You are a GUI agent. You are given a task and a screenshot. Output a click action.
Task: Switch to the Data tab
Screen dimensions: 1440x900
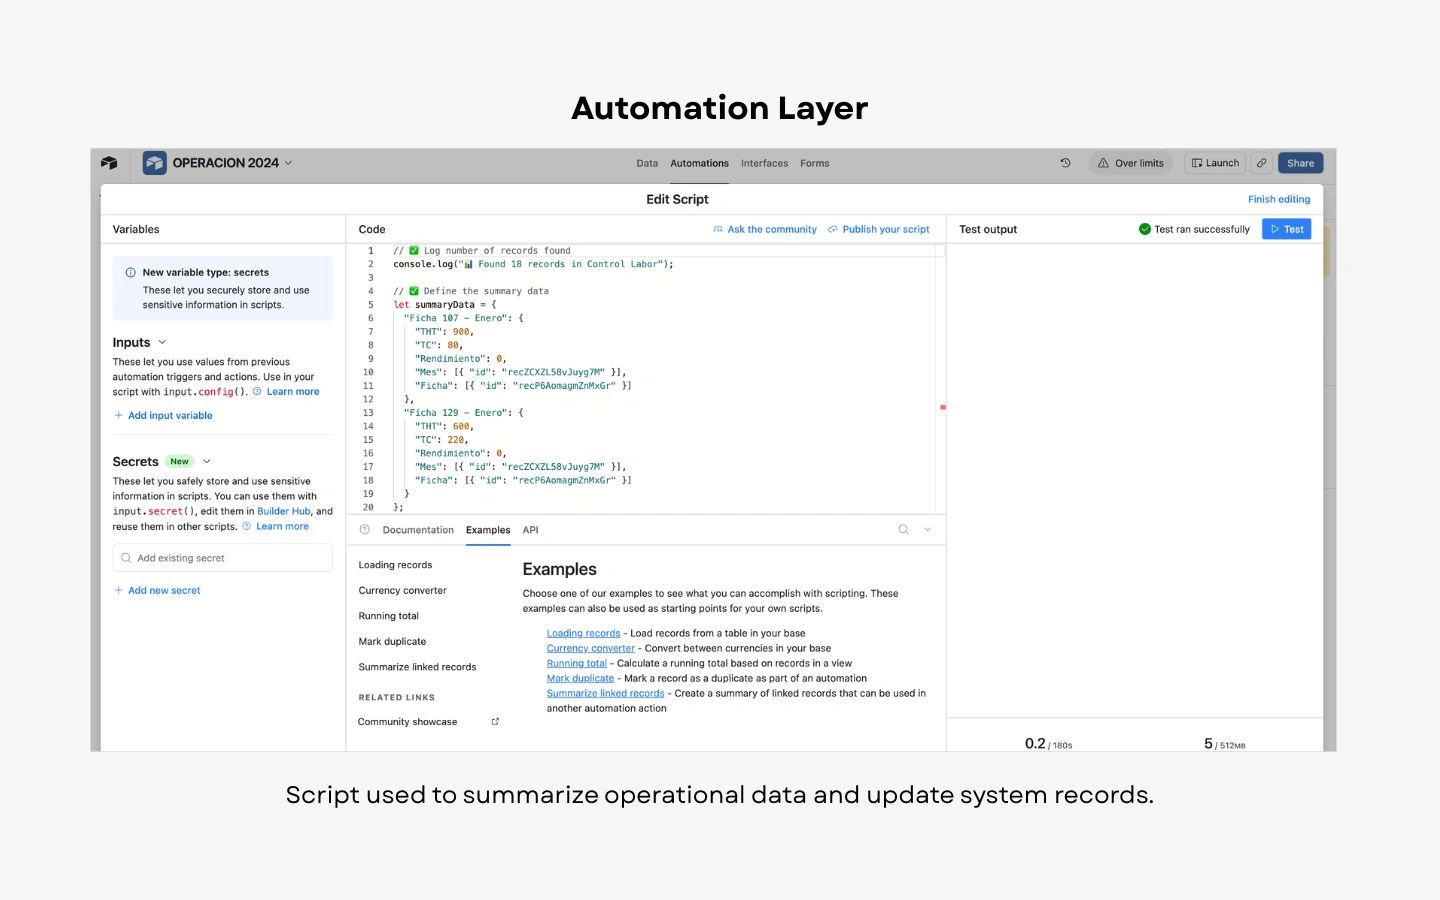click(647, 163)
